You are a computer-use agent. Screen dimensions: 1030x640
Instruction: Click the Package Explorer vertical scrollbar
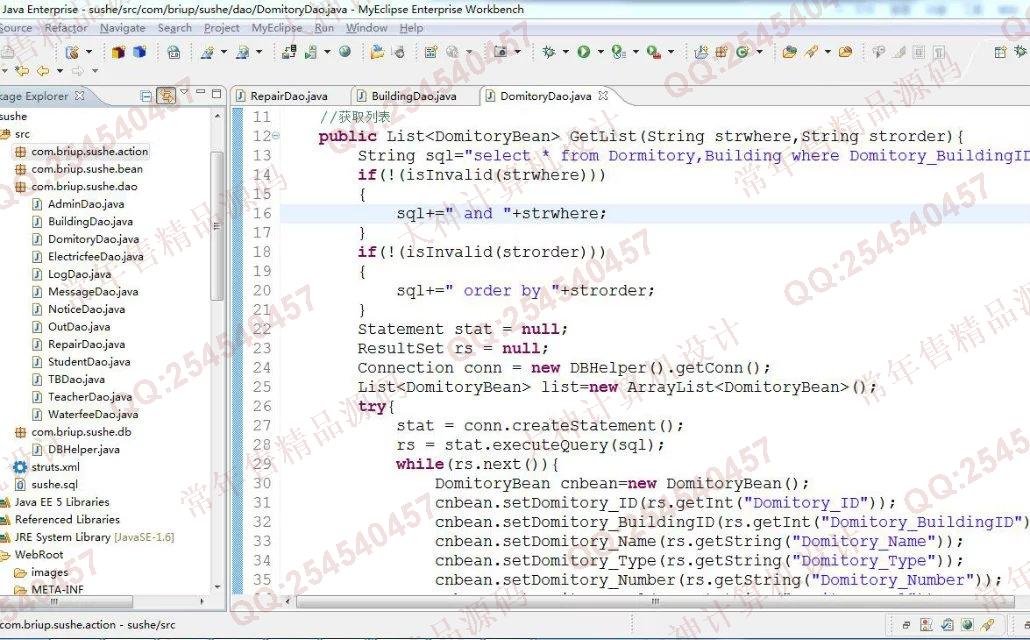(217, 225)
